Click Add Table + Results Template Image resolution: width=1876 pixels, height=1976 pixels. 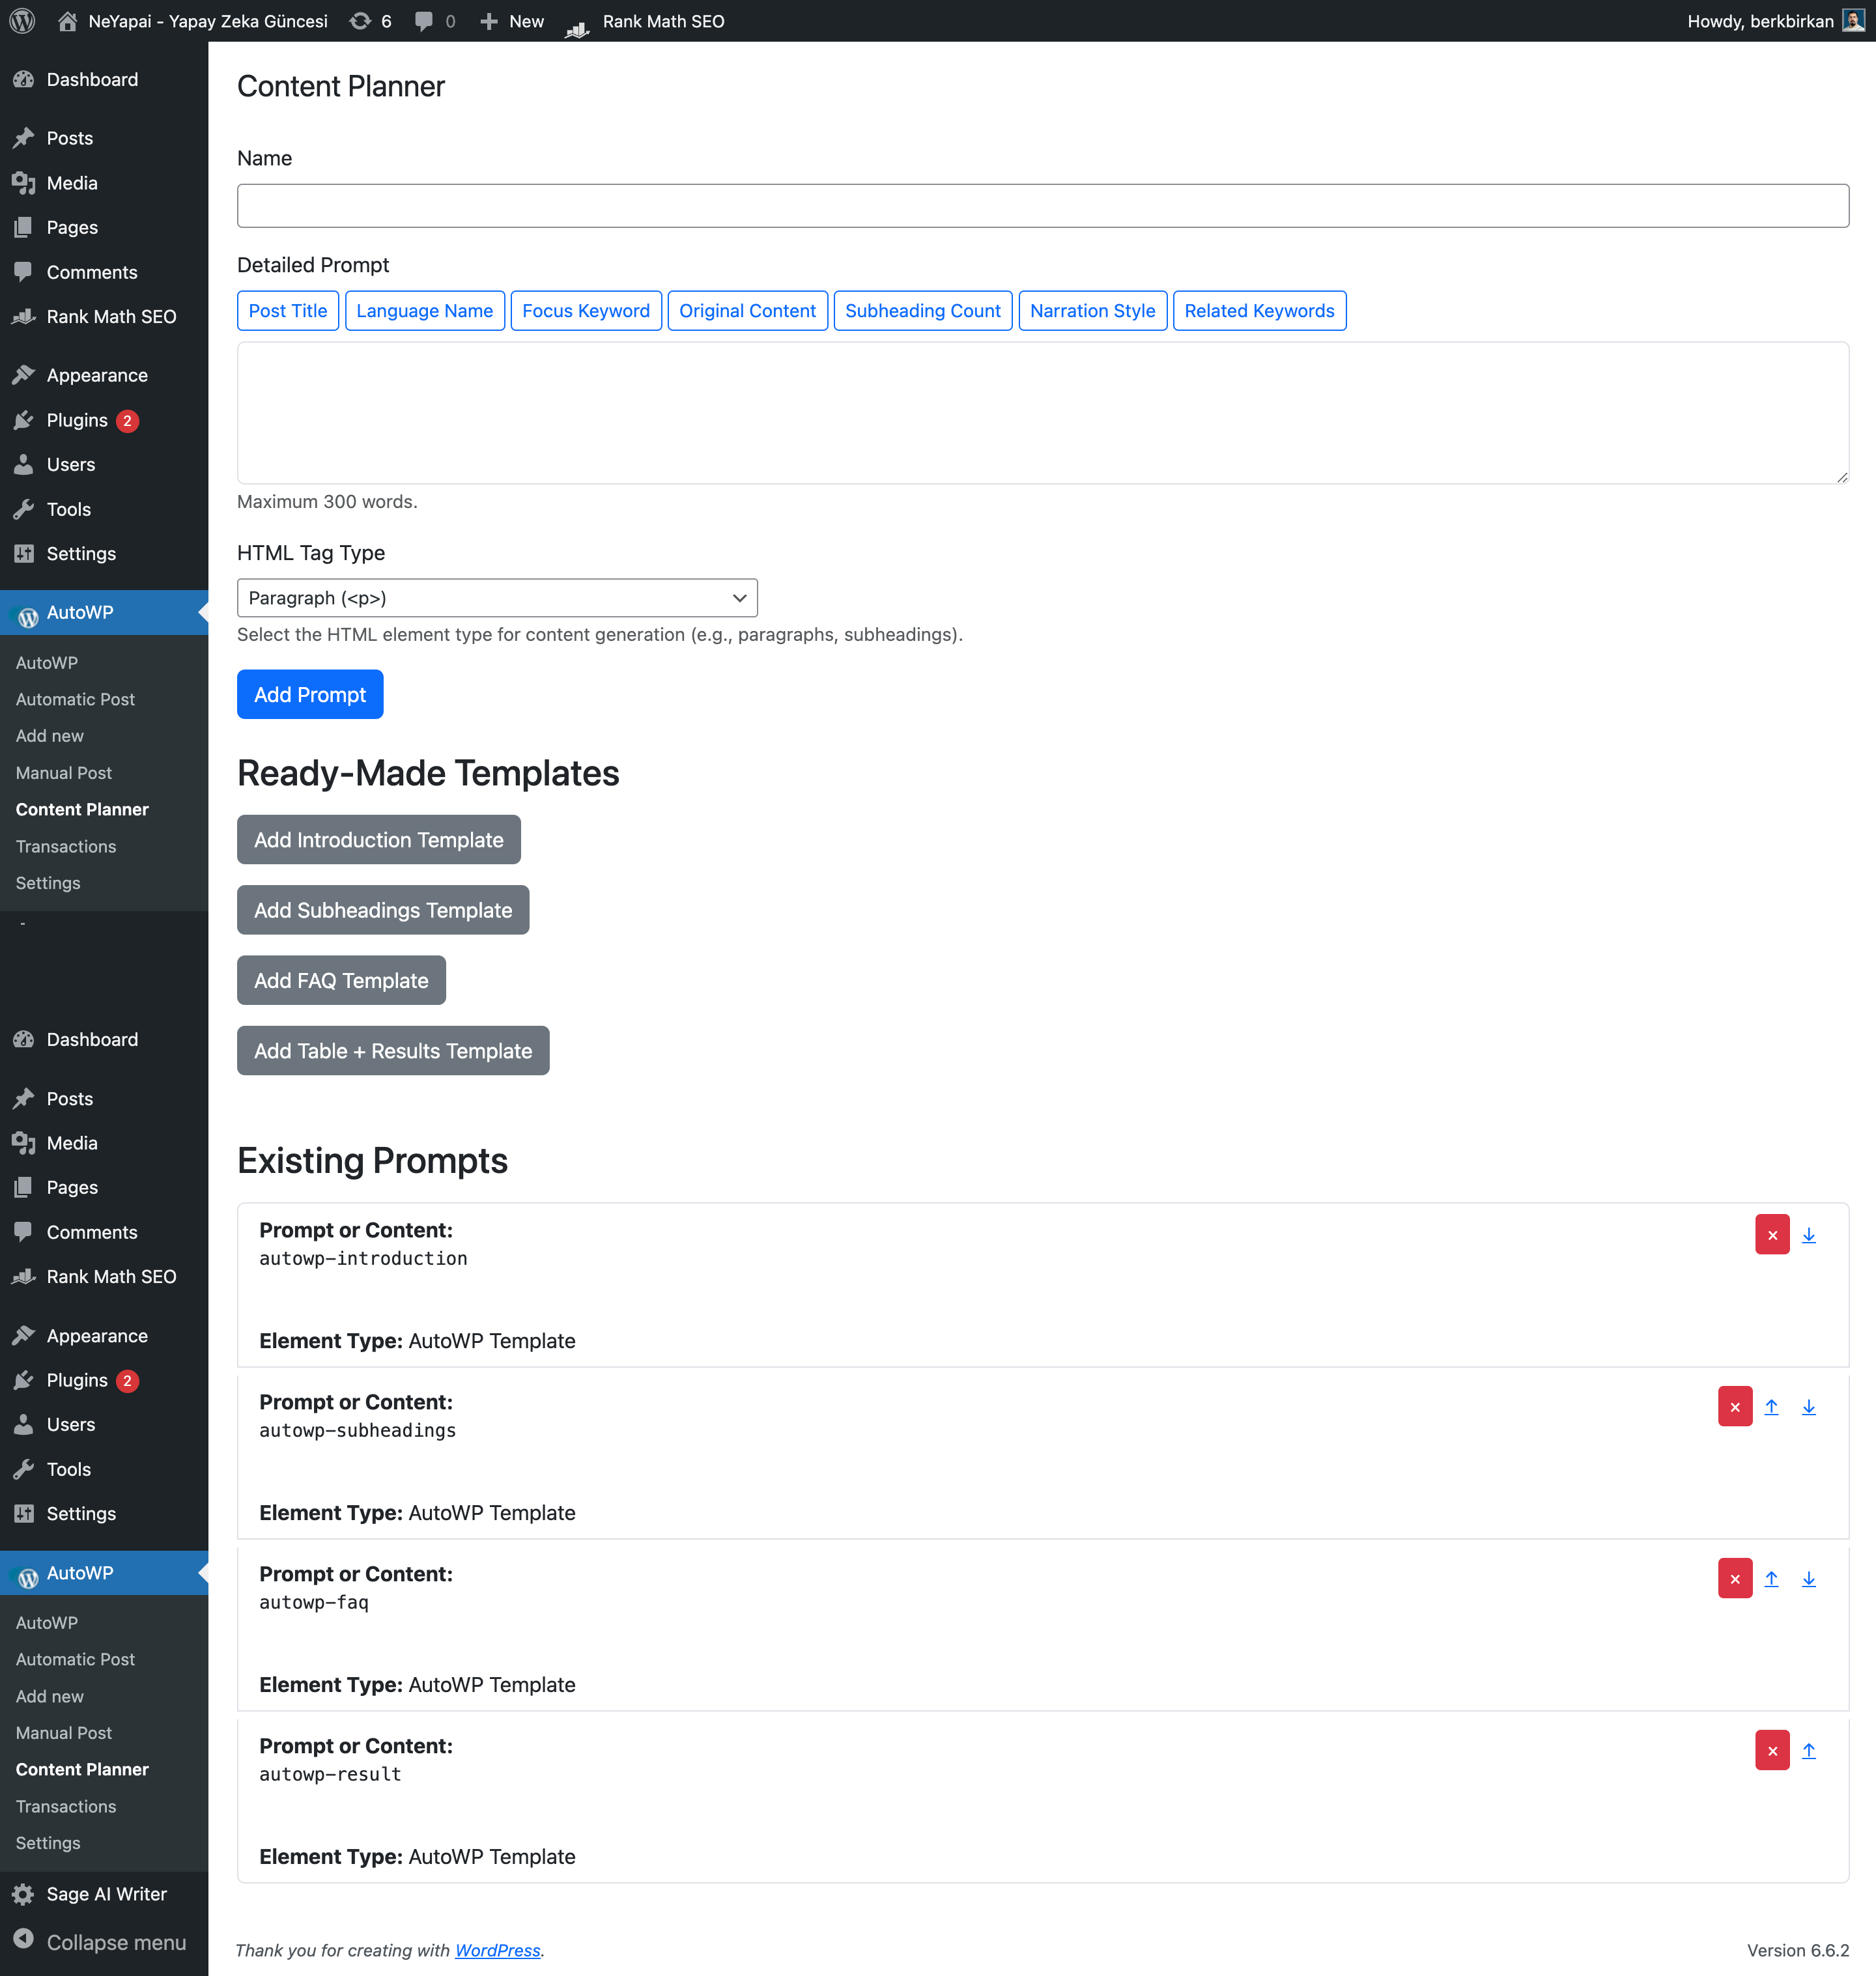[393, 1051]
